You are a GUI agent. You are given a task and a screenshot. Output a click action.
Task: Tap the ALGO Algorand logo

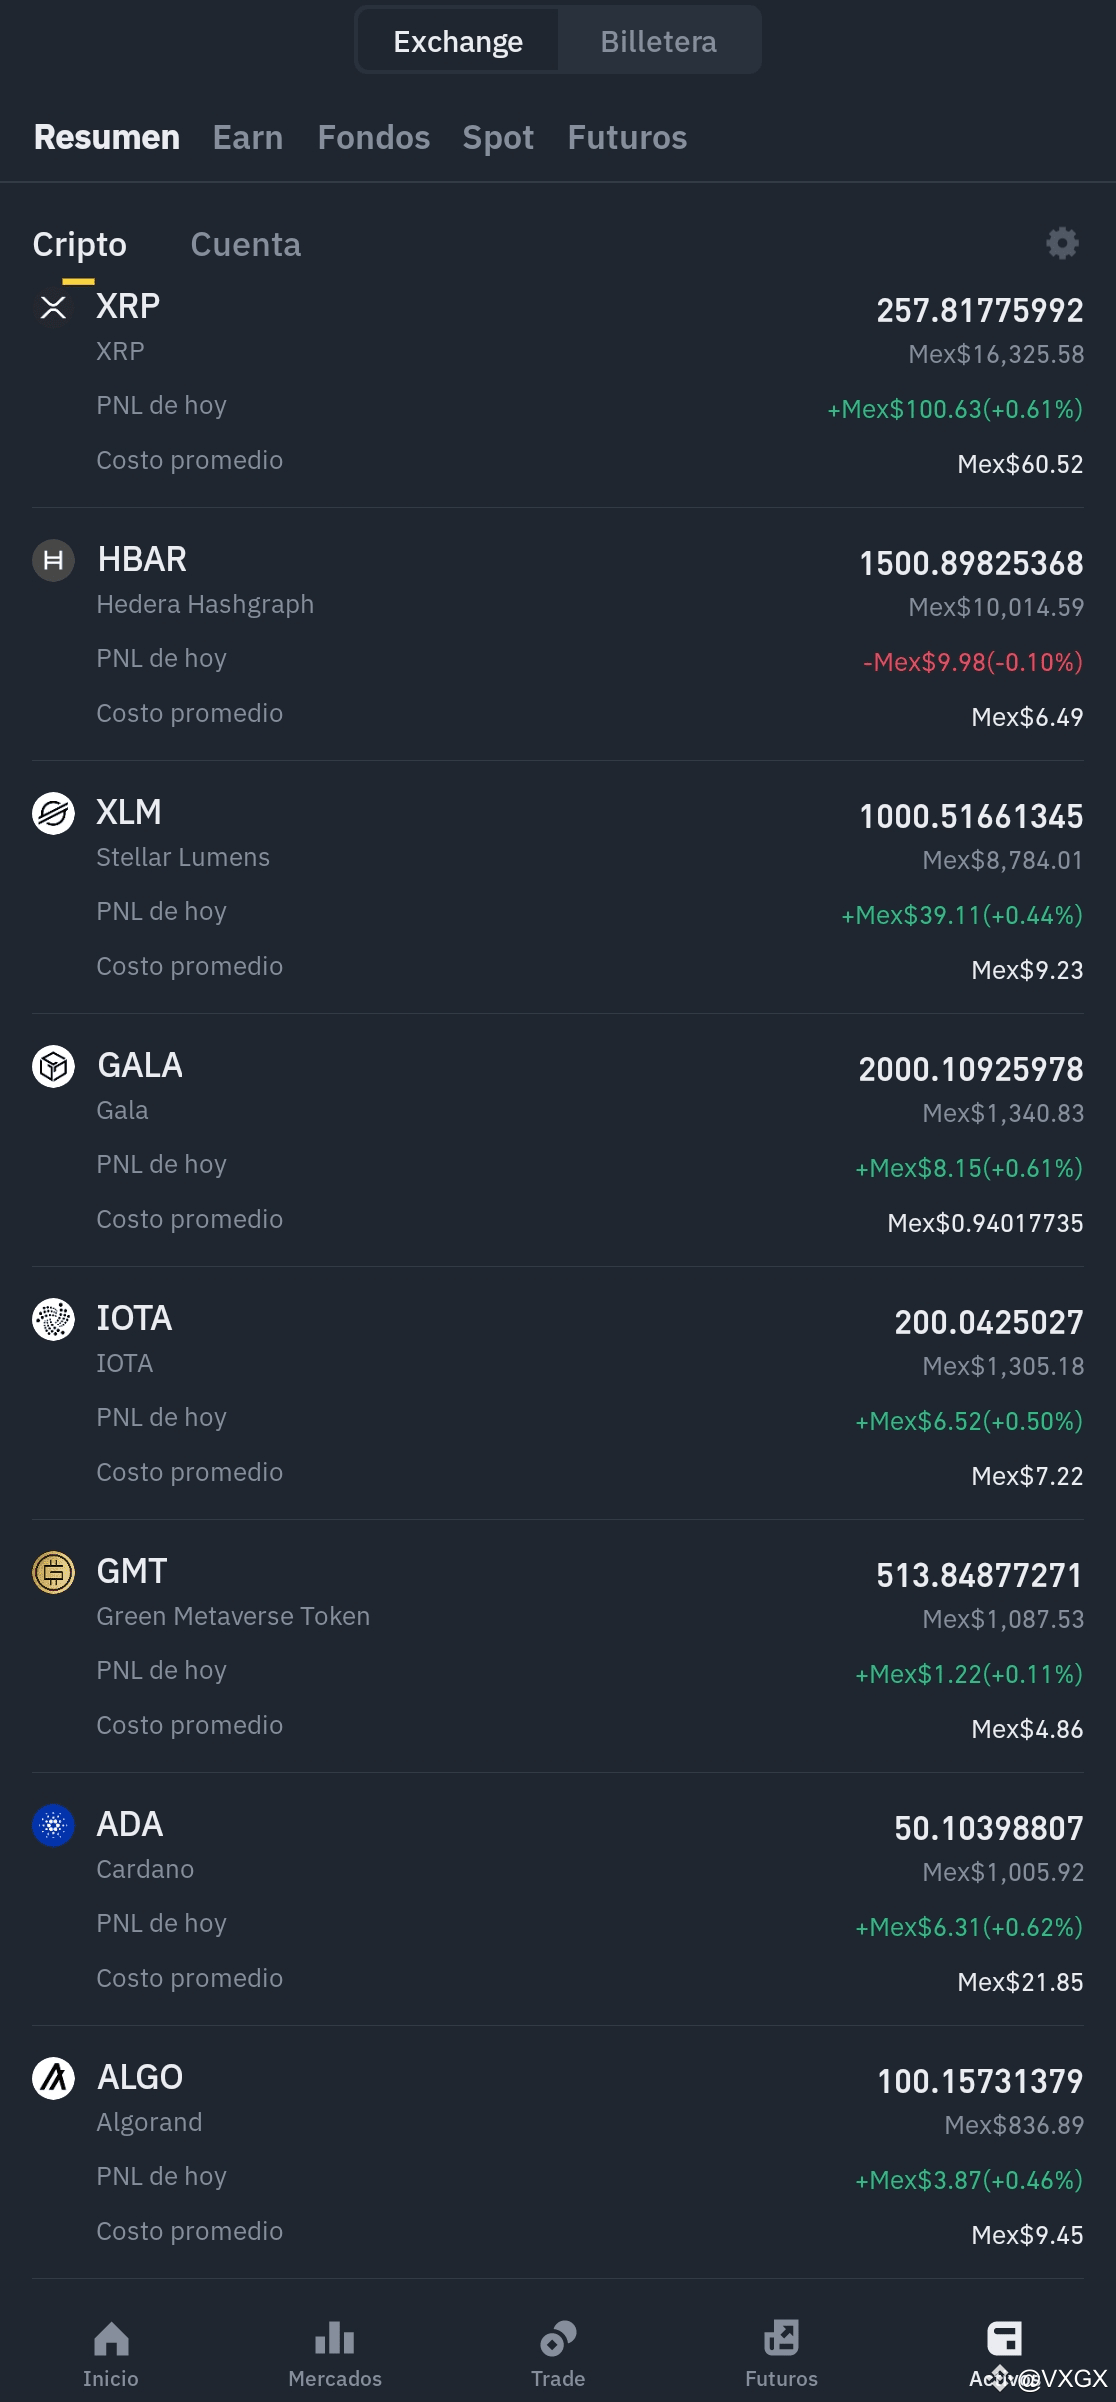(53, 2078)
